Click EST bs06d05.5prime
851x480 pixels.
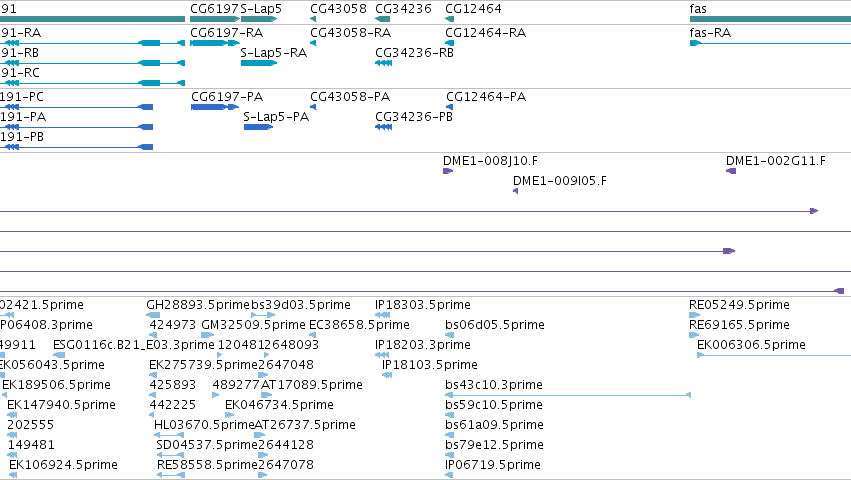[x=495, y=325]
